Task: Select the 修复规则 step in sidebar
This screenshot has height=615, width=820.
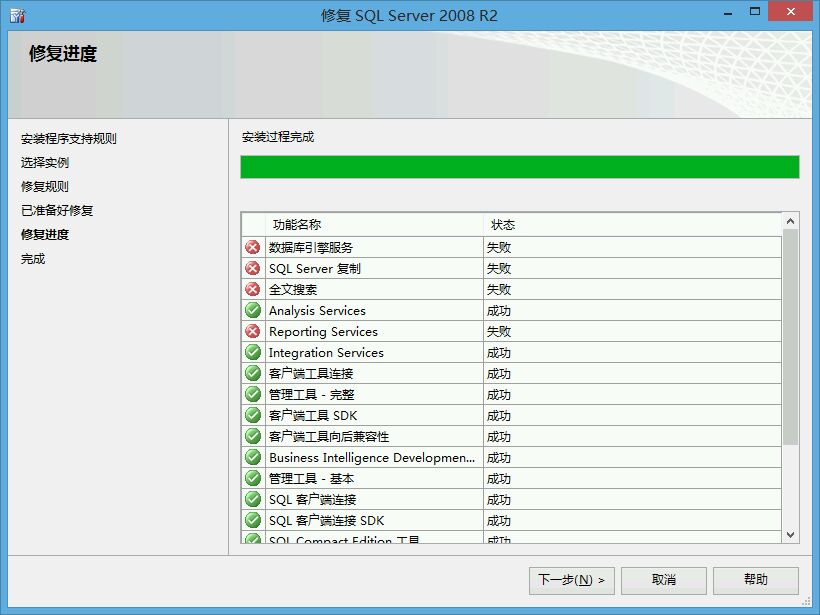Action: pos(45,187)
